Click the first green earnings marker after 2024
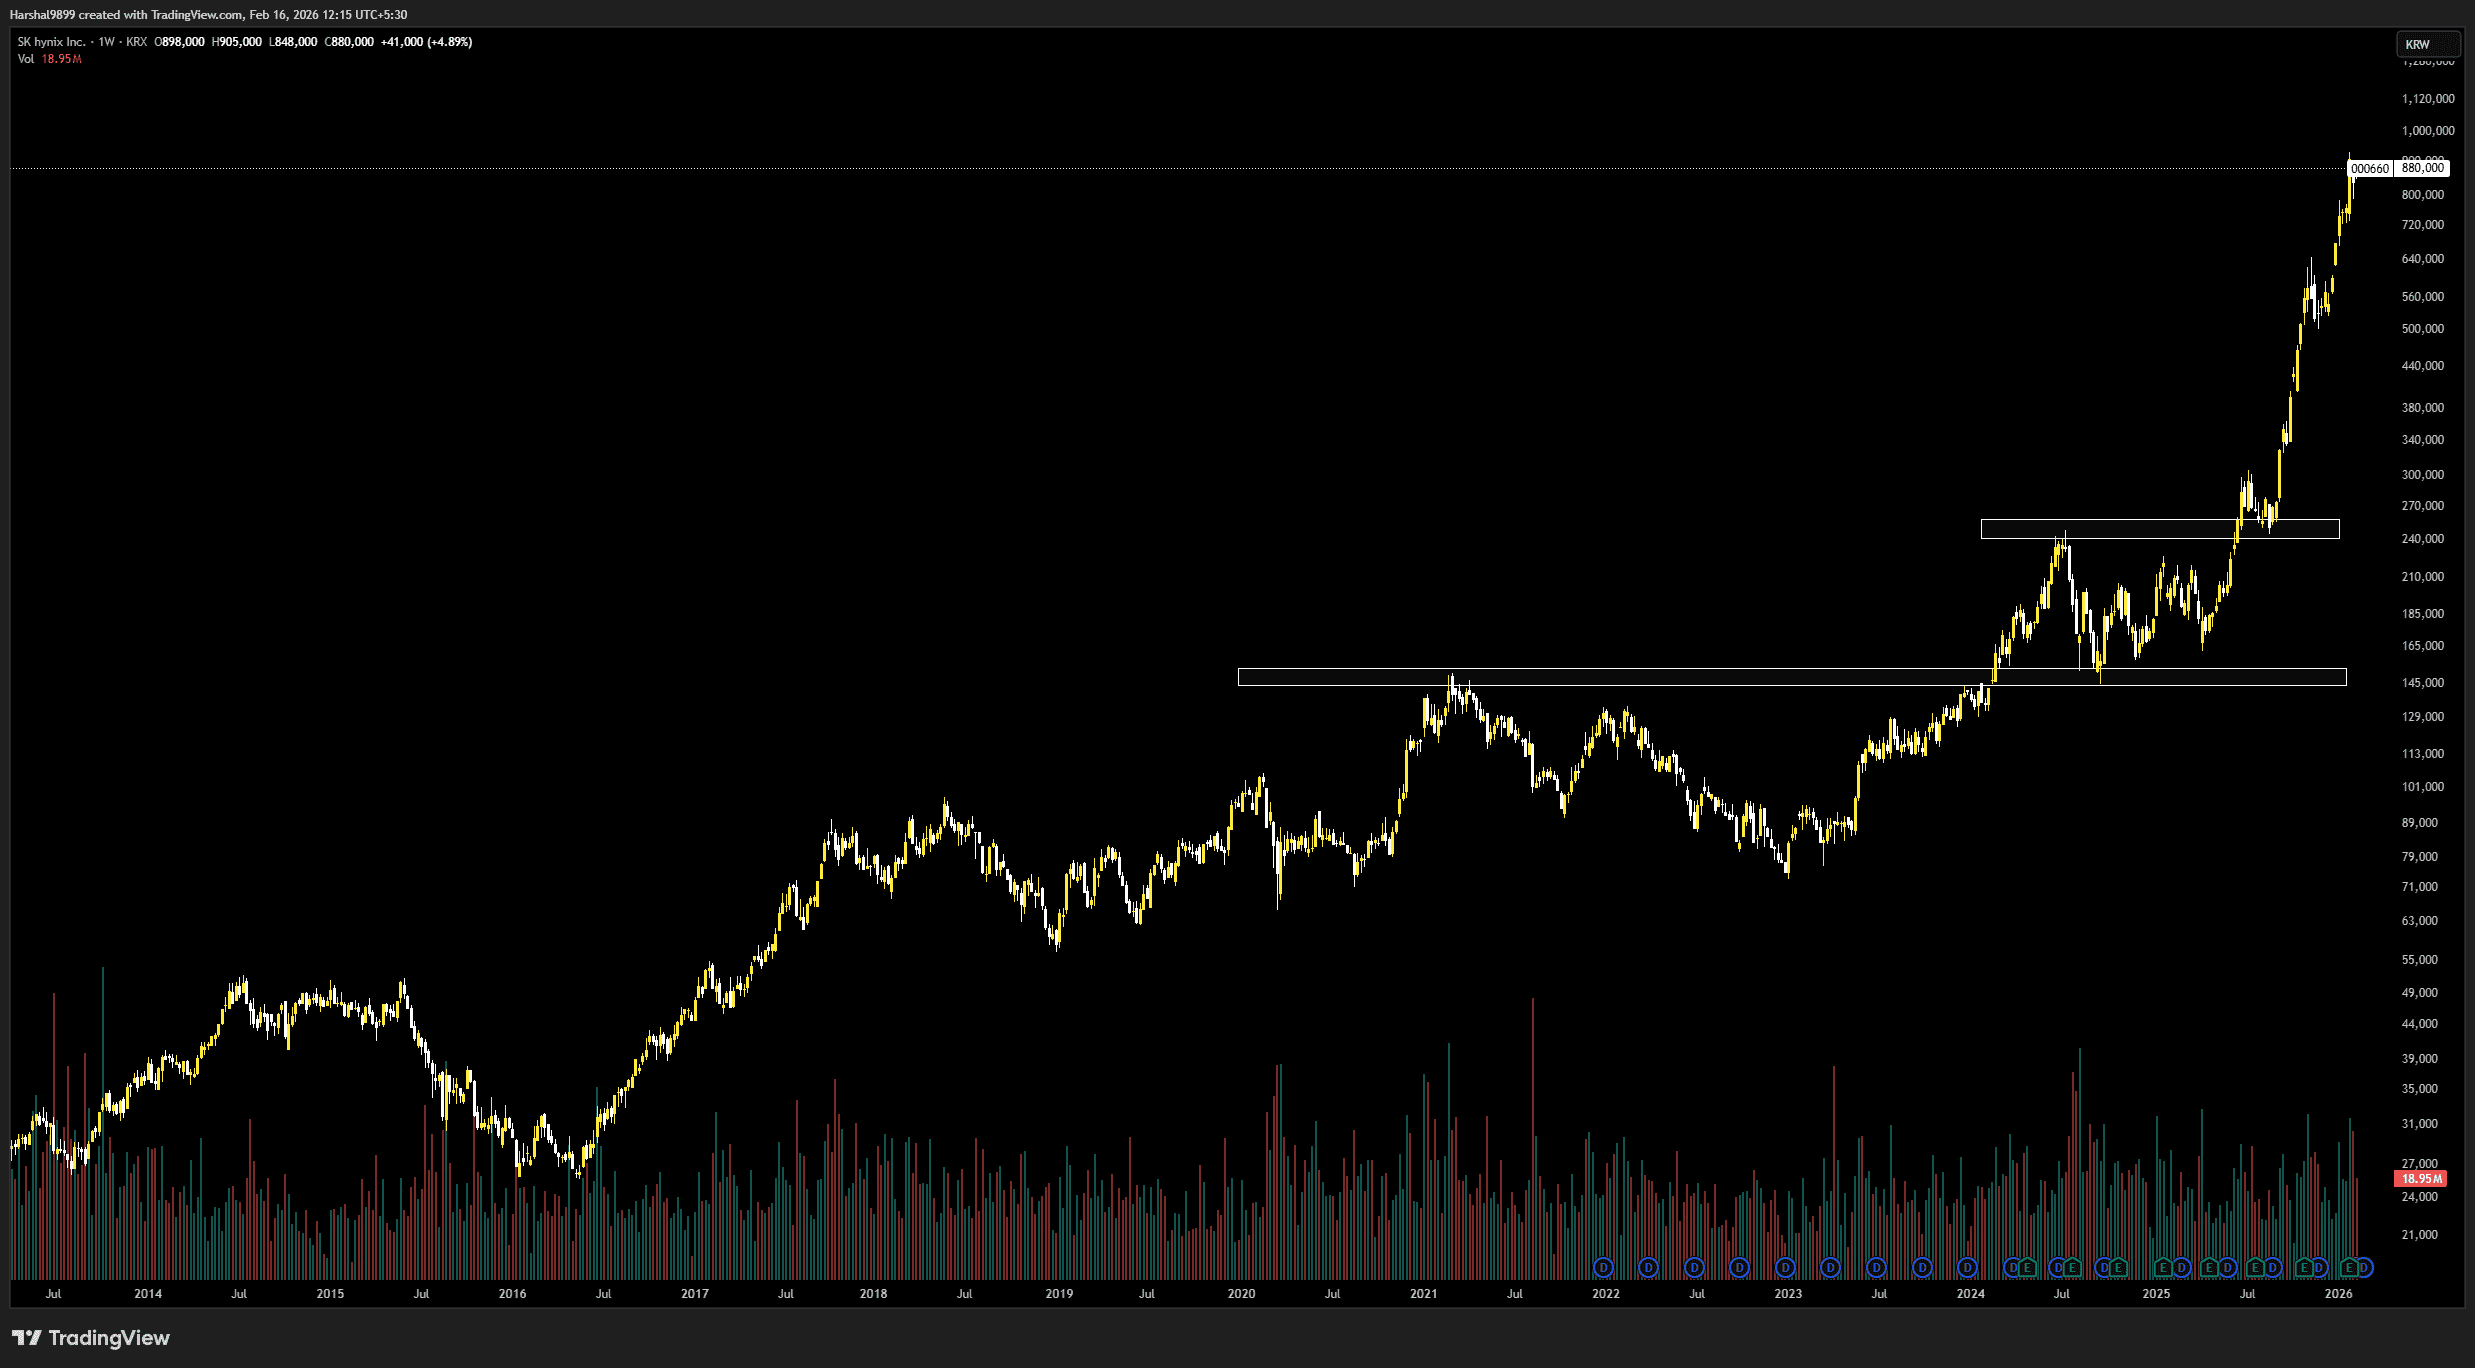This screenshot has width=2475, height=1368. [x=2027, y=1268]
